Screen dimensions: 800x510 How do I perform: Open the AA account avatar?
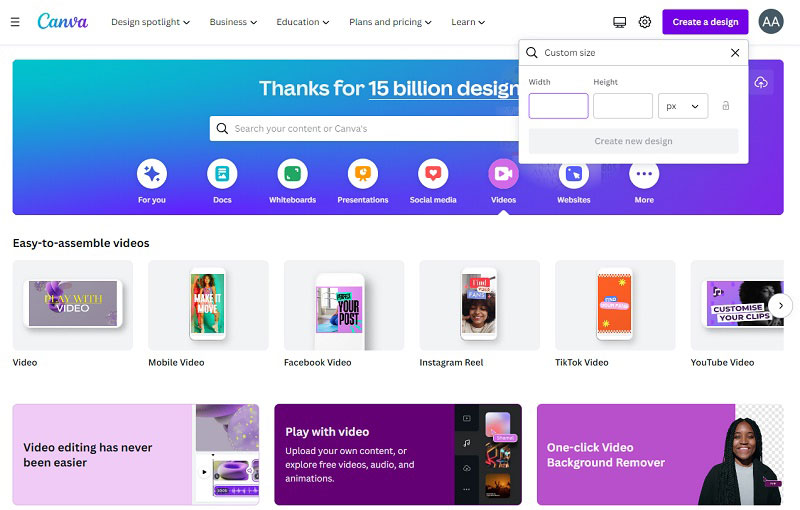click(x=770, y=21)
